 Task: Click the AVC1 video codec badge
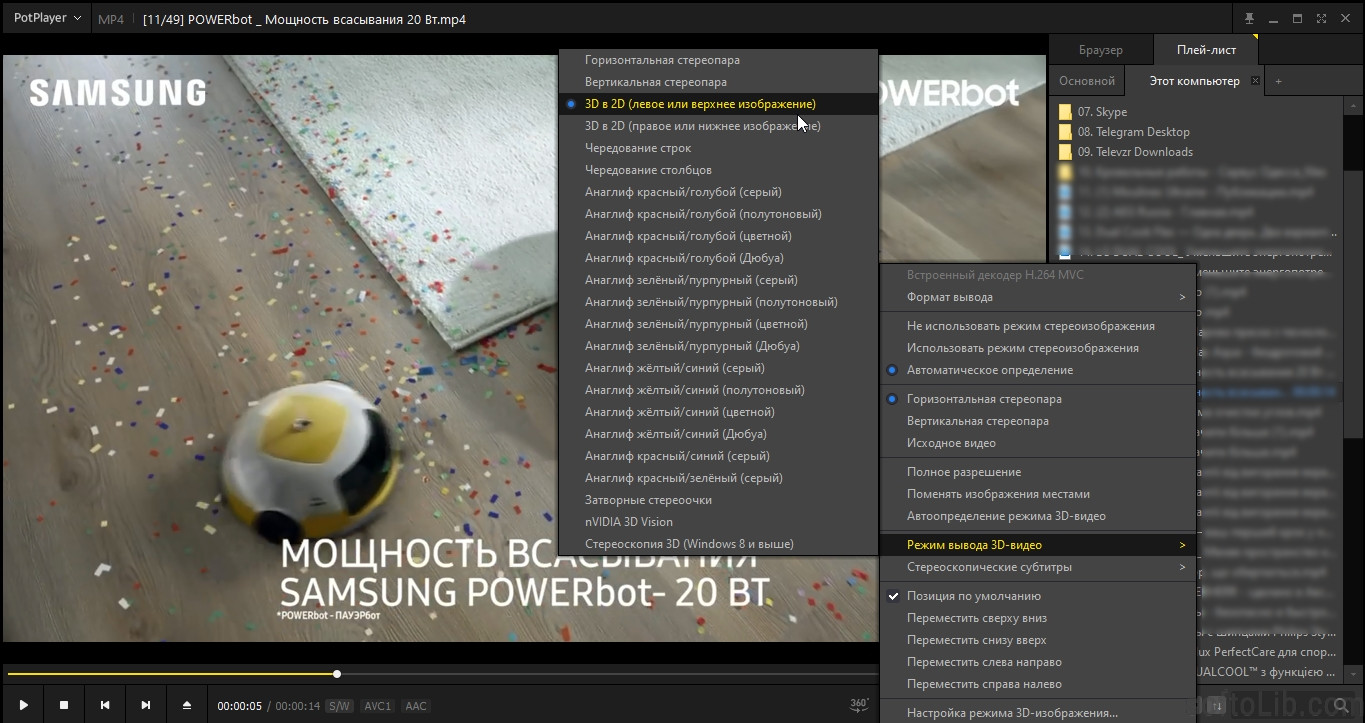pos(378,706)
